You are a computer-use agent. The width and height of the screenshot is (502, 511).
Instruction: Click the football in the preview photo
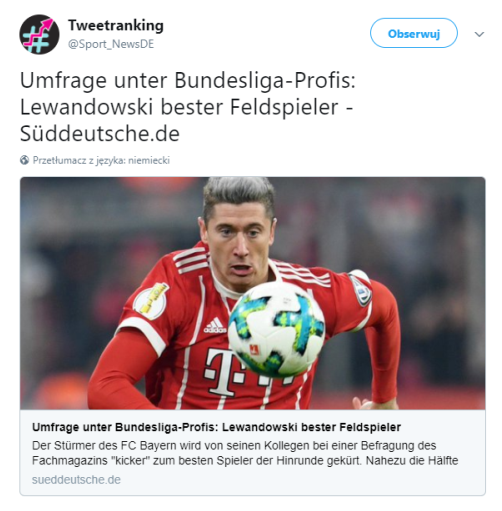(276, 330)
